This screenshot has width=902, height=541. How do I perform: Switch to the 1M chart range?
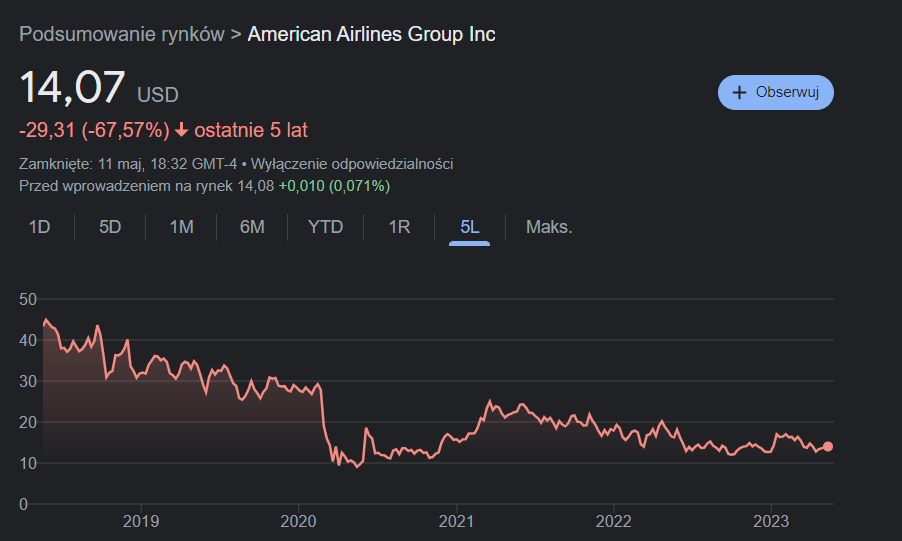pos(181,227)
